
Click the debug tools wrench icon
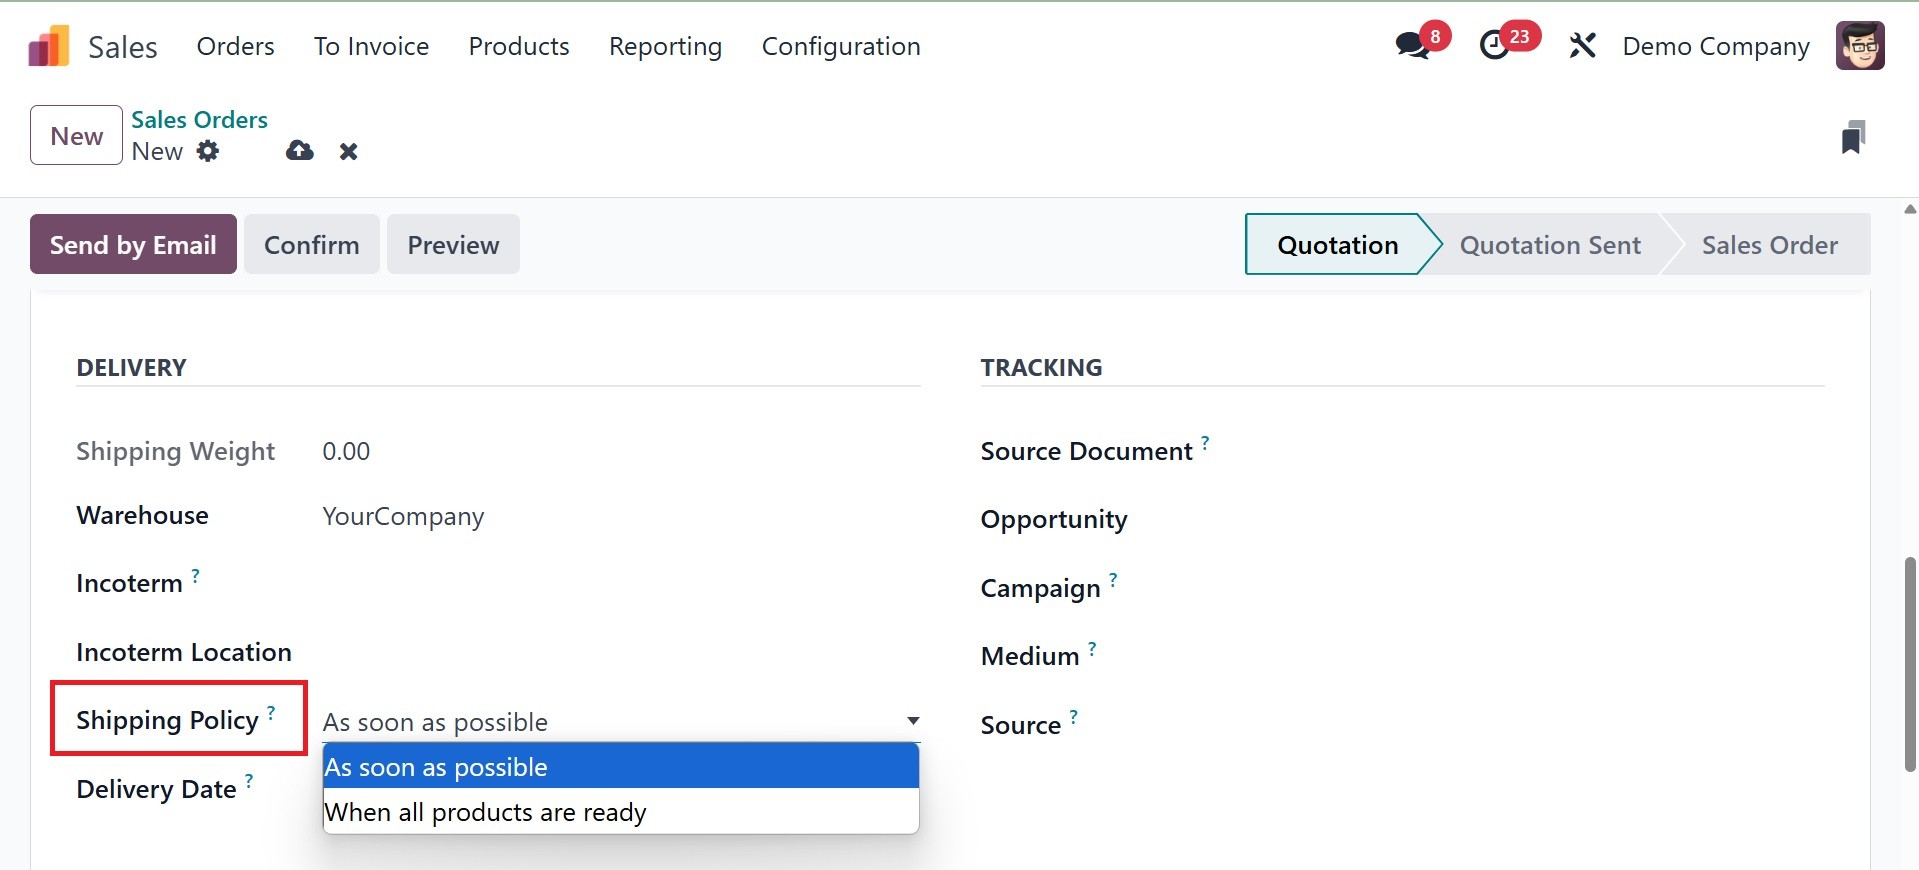(1582, 46)
